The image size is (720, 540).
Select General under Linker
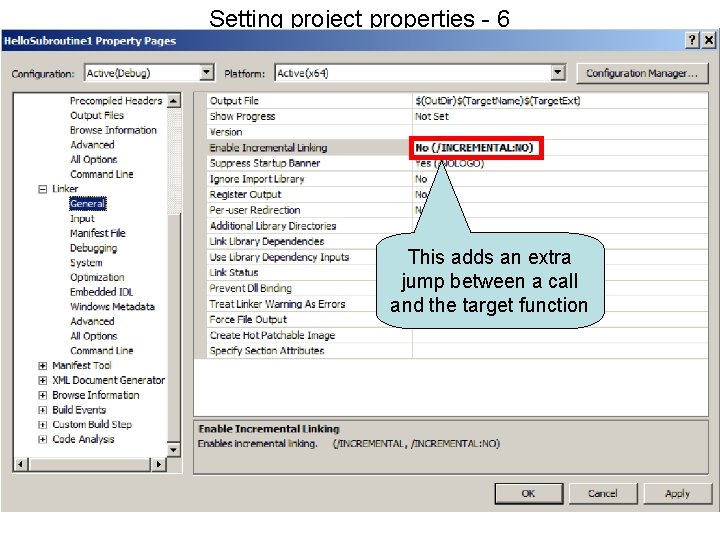point(88,203)
